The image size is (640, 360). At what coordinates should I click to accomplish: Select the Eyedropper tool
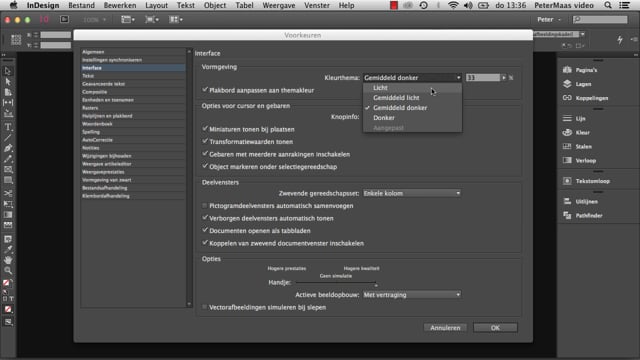8,249
